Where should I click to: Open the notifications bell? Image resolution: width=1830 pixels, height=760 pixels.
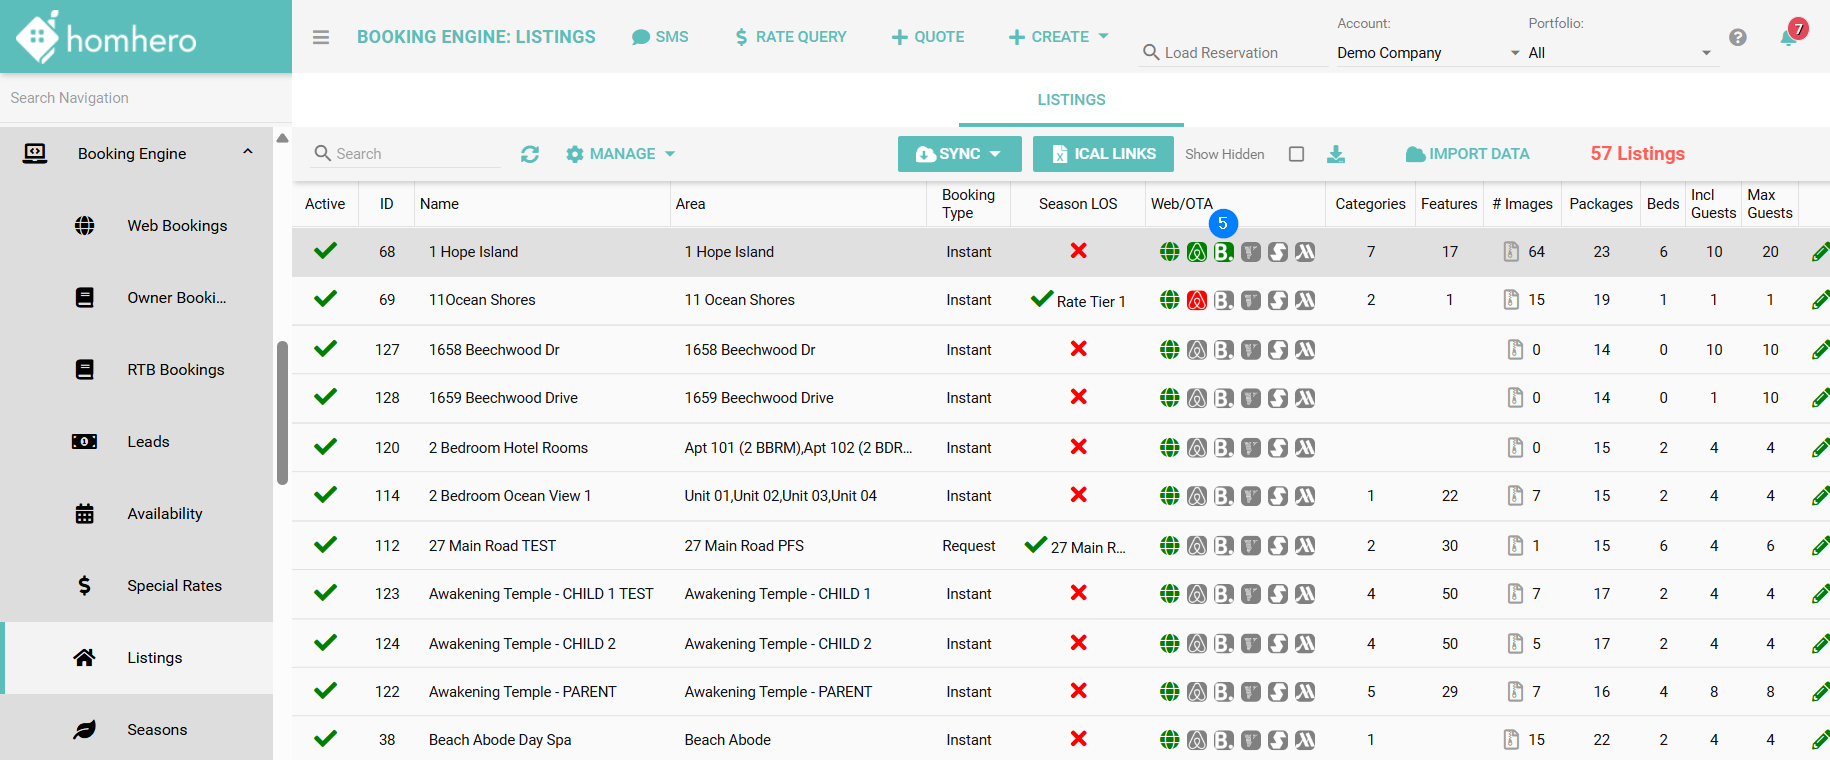point(1788,38)
